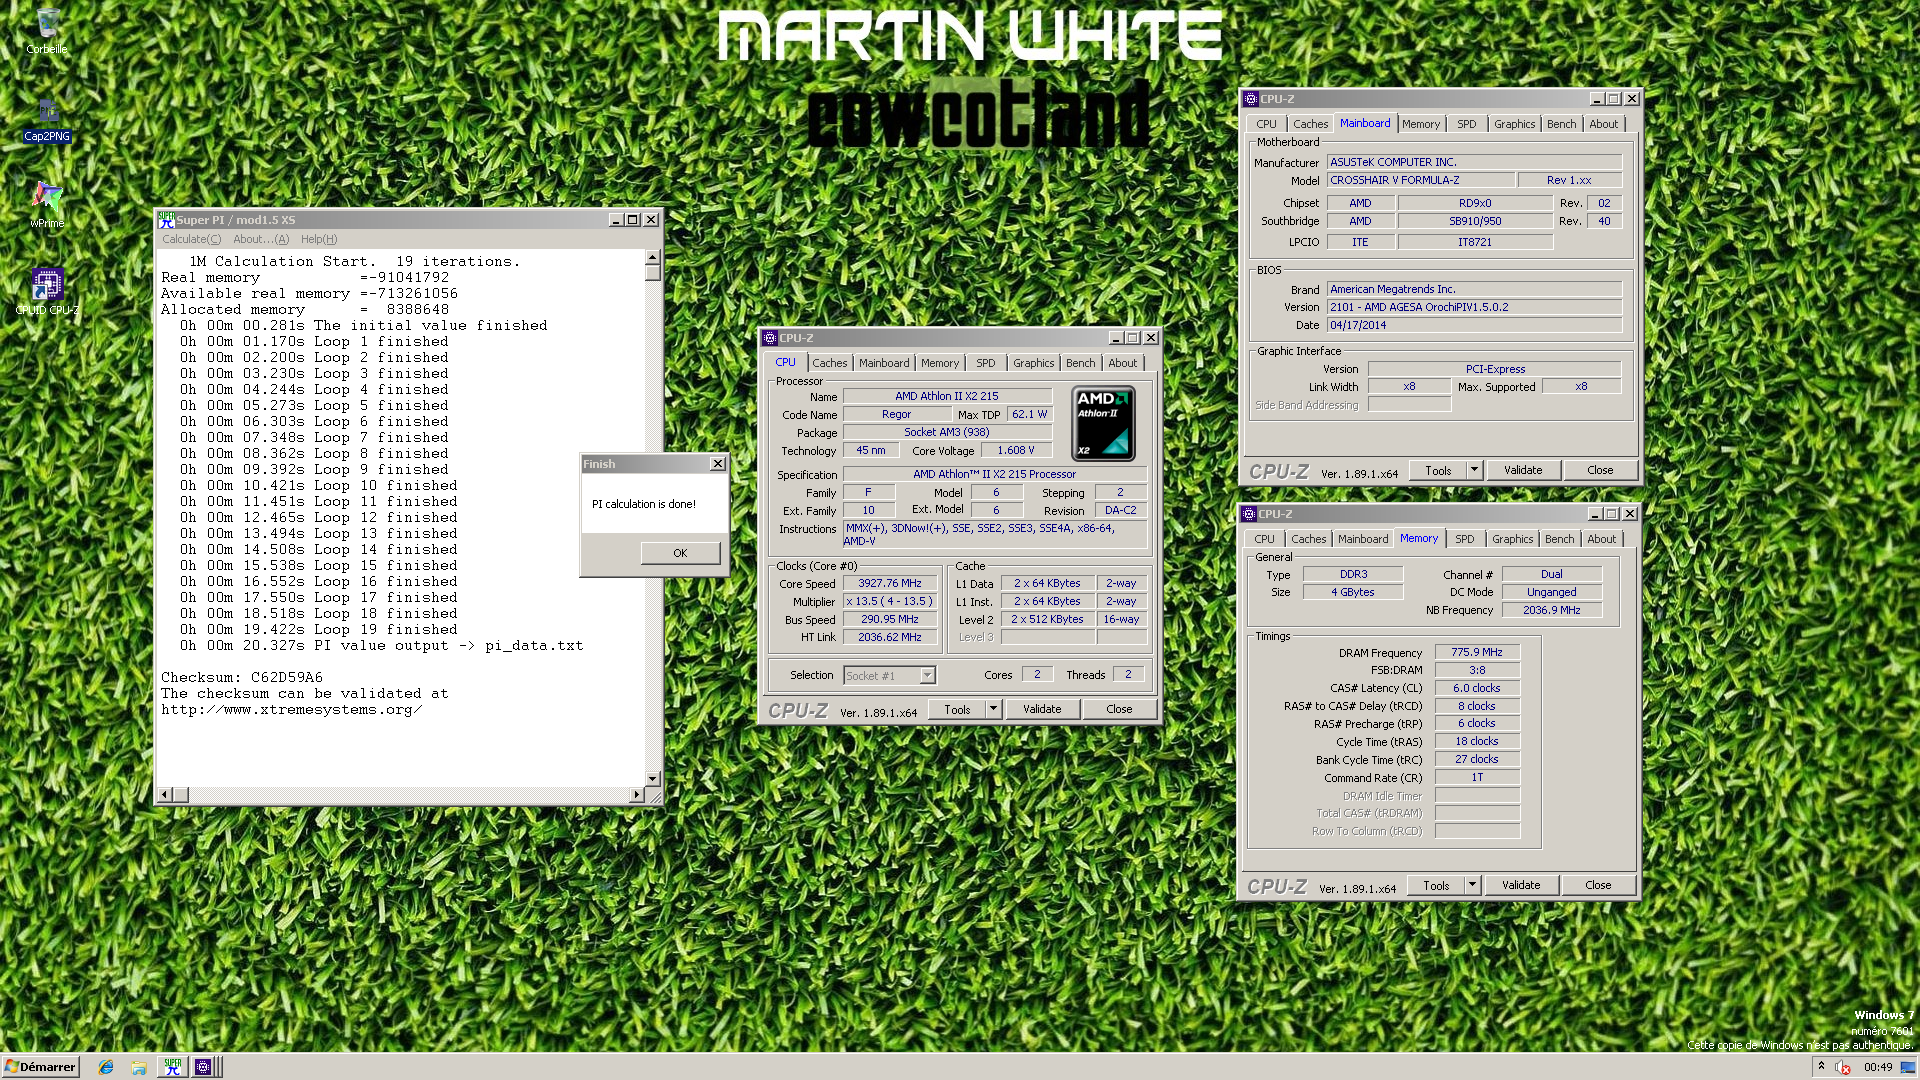Click Super PI horizontal scrollbar right arrow
Screen dimensions: 1920x1080
(x=636, y=795)
